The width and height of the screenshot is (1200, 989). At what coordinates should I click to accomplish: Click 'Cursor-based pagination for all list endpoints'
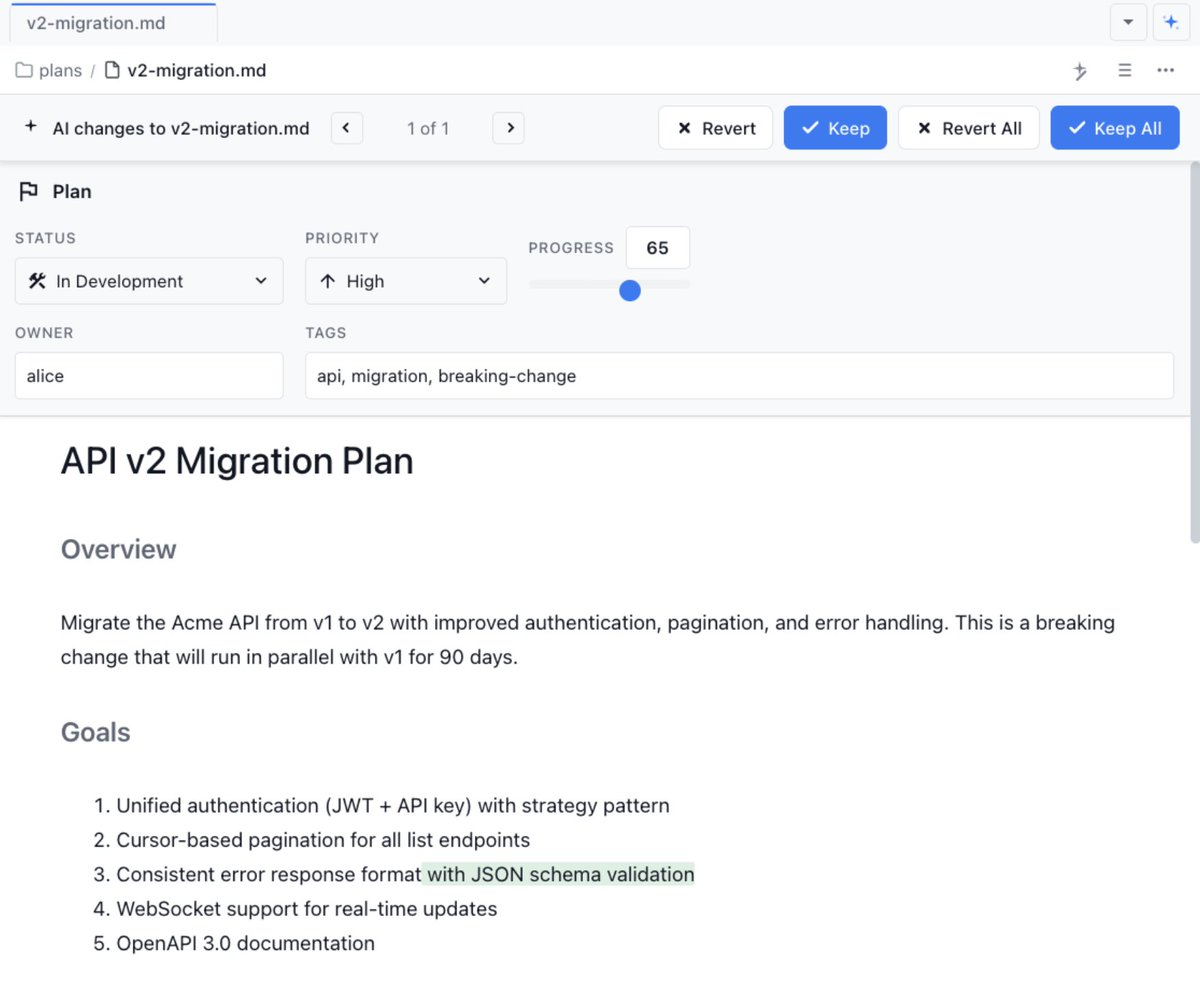(323, 840)
